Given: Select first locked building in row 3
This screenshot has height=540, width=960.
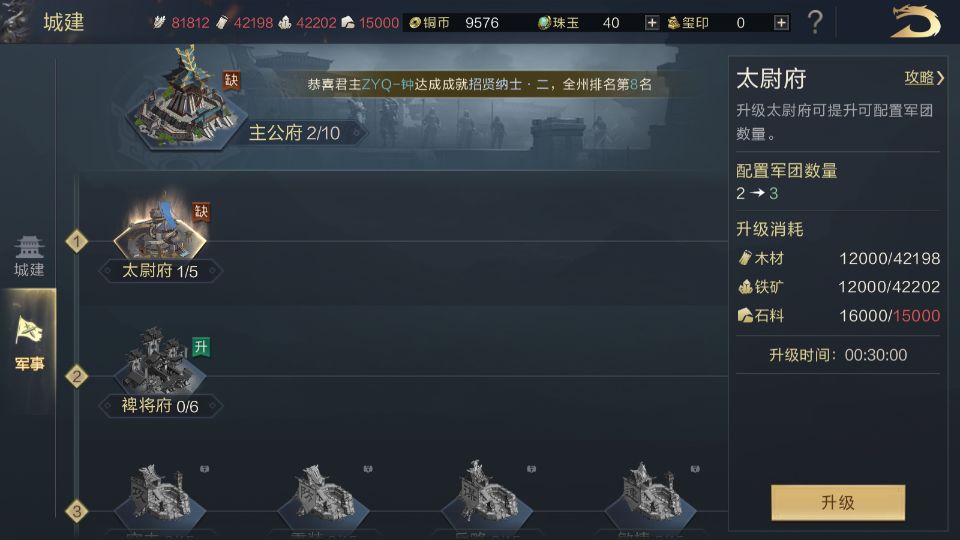Looking at the screenshot, I should 160,495.
